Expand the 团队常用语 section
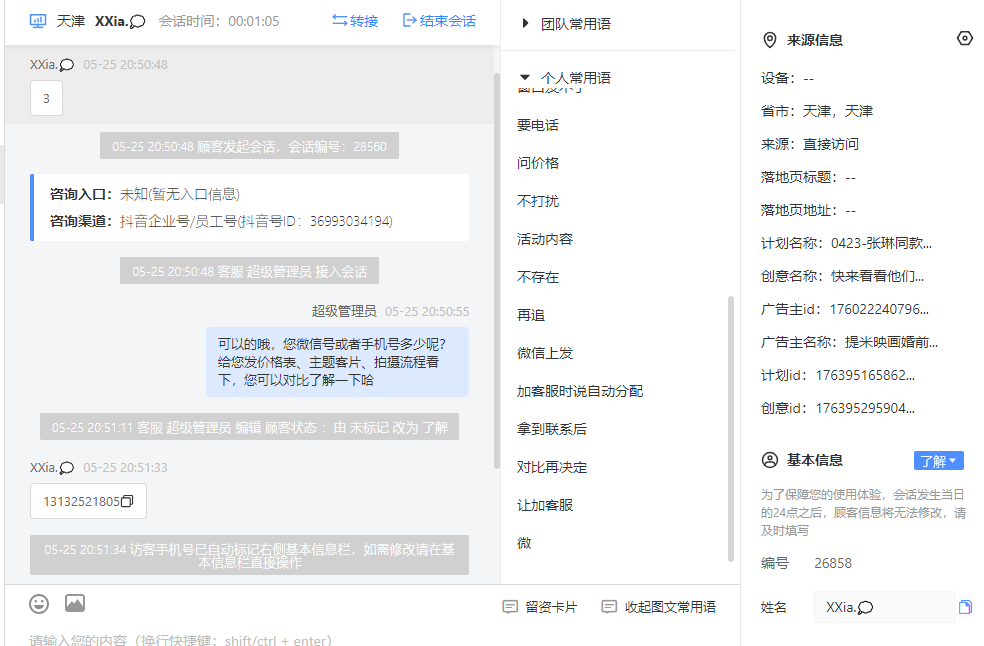Screen dimensions: 984x646 [568, 24]
